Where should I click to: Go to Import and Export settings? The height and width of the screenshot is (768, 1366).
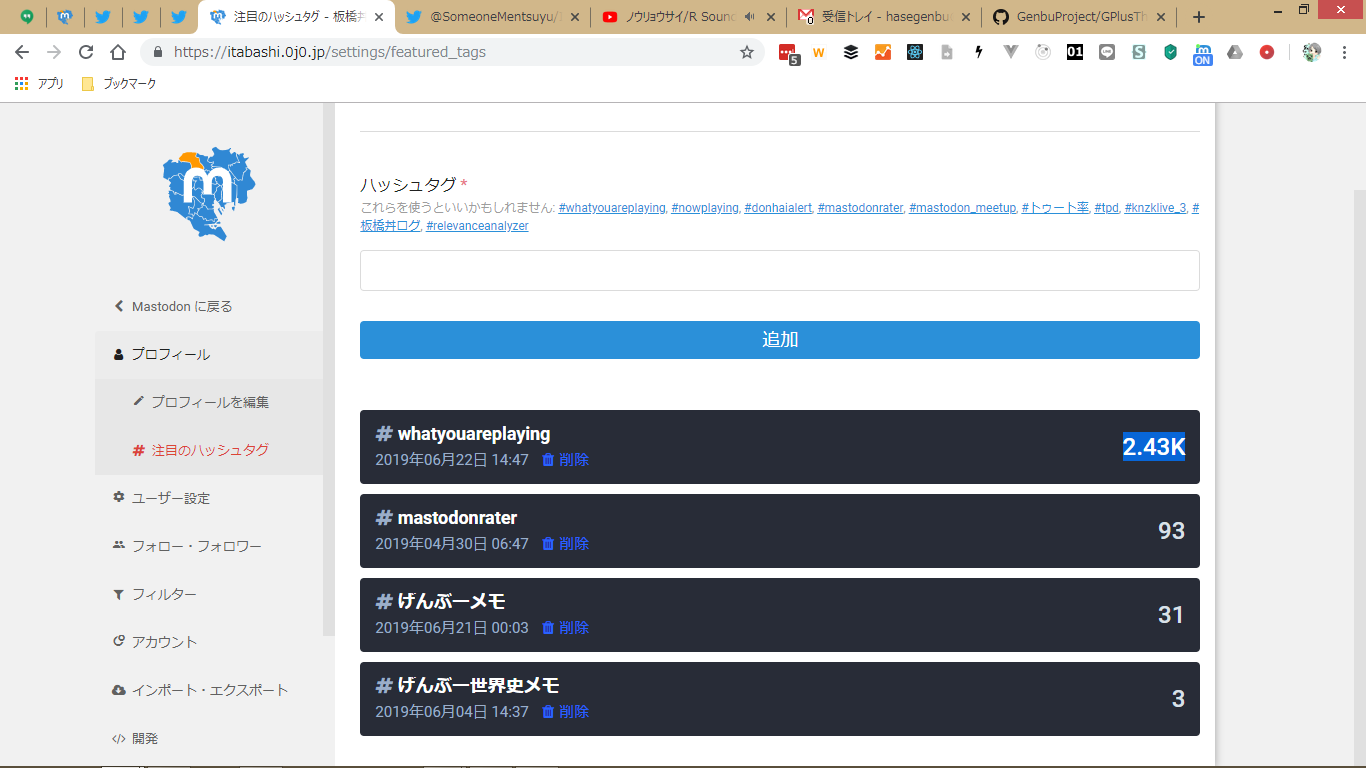click(209, 690)
